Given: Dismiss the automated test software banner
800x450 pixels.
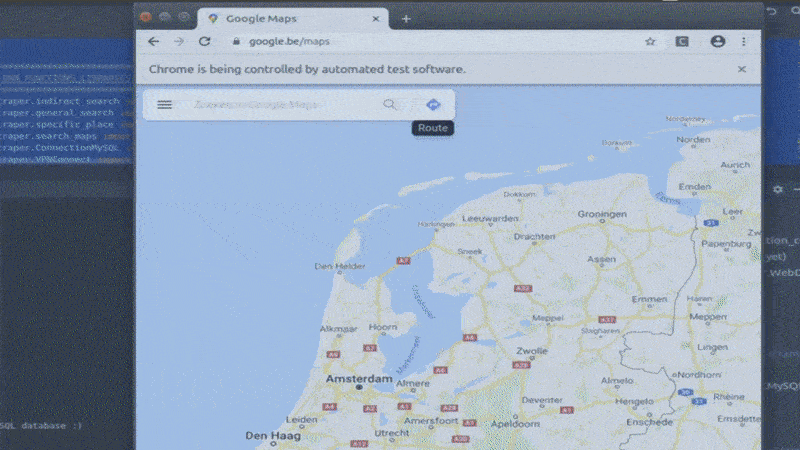Looking at the screenshot, I should (x=742, y=69).
